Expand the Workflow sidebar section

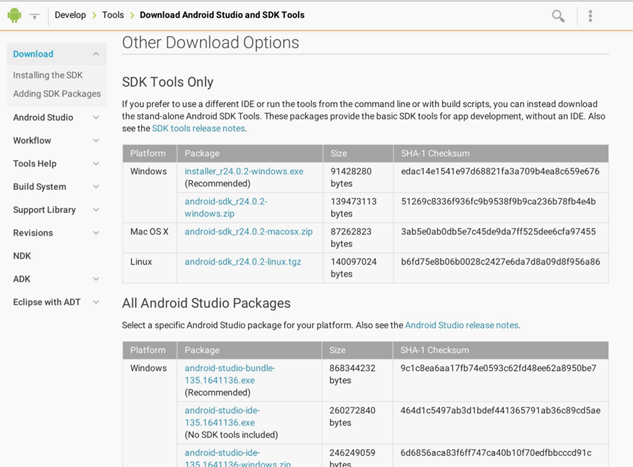pos(96,141)
